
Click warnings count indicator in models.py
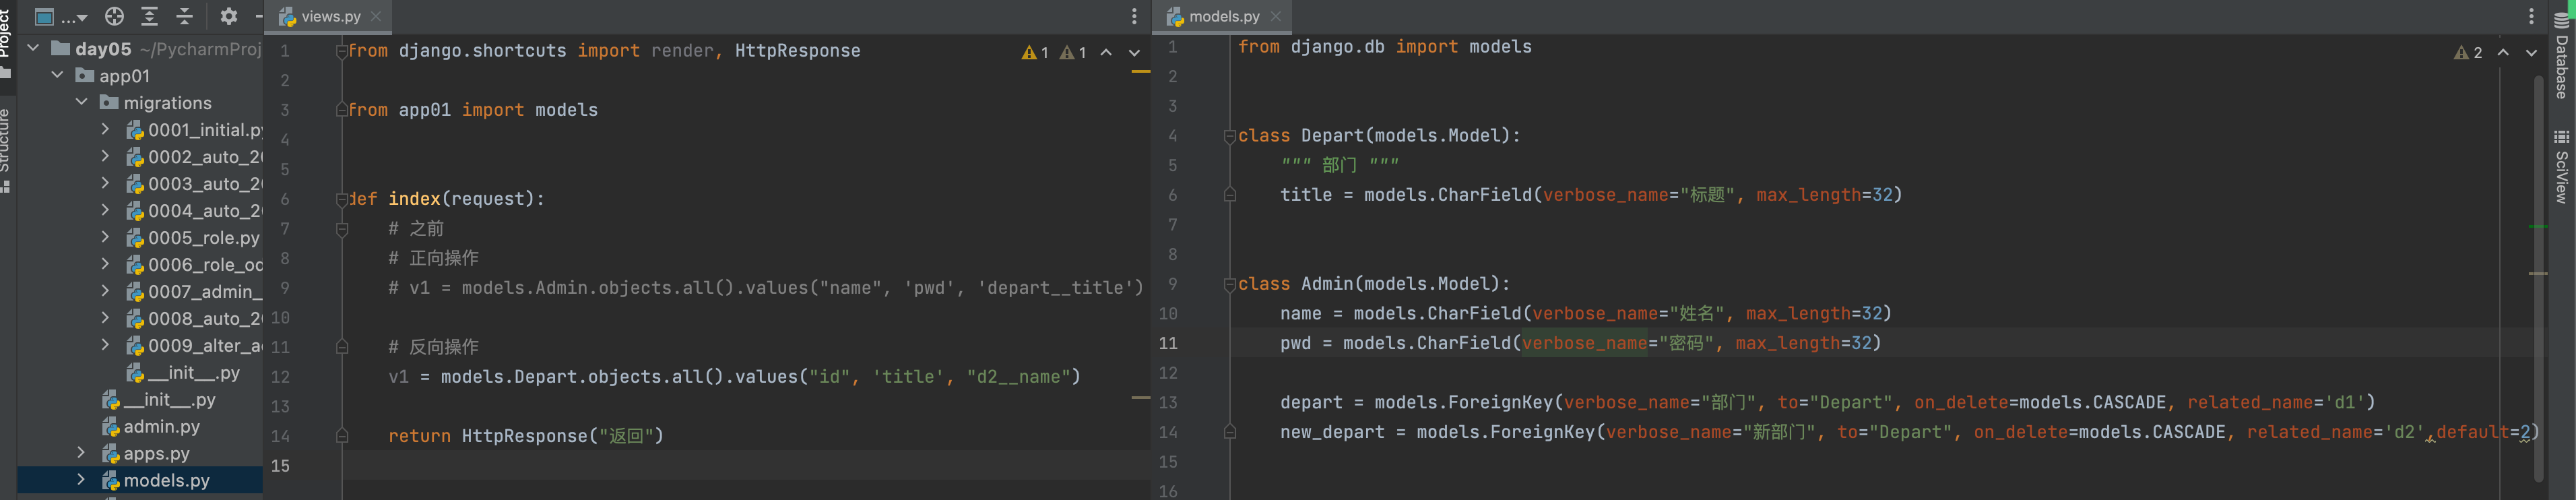tap(2468, 52)
